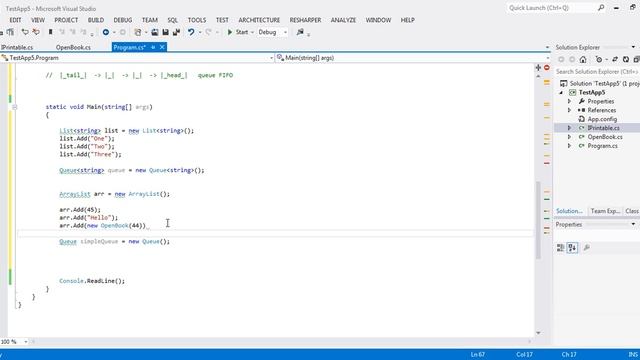The image size is (640, 360).
Task: Click the Search Solution Explorer field
Action: (x=597, y=72)
